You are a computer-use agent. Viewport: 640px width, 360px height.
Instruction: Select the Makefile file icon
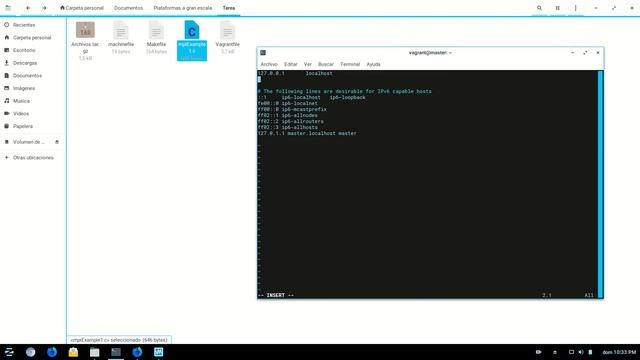pyautogui.click(x=156, y=37)
